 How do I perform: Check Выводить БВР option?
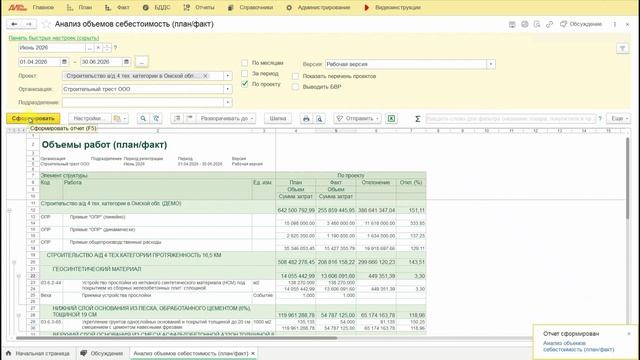tap(296, 87)
